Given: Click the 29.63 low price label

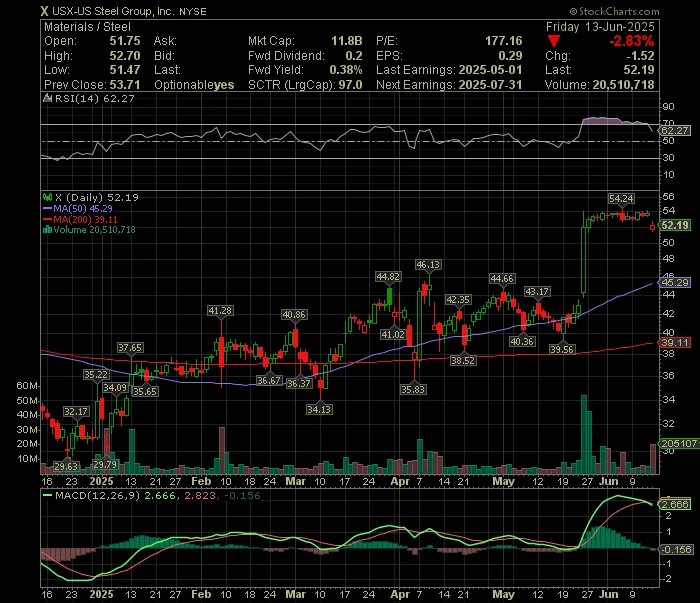Looking at the screenshot, I should [x=67, y=466].
